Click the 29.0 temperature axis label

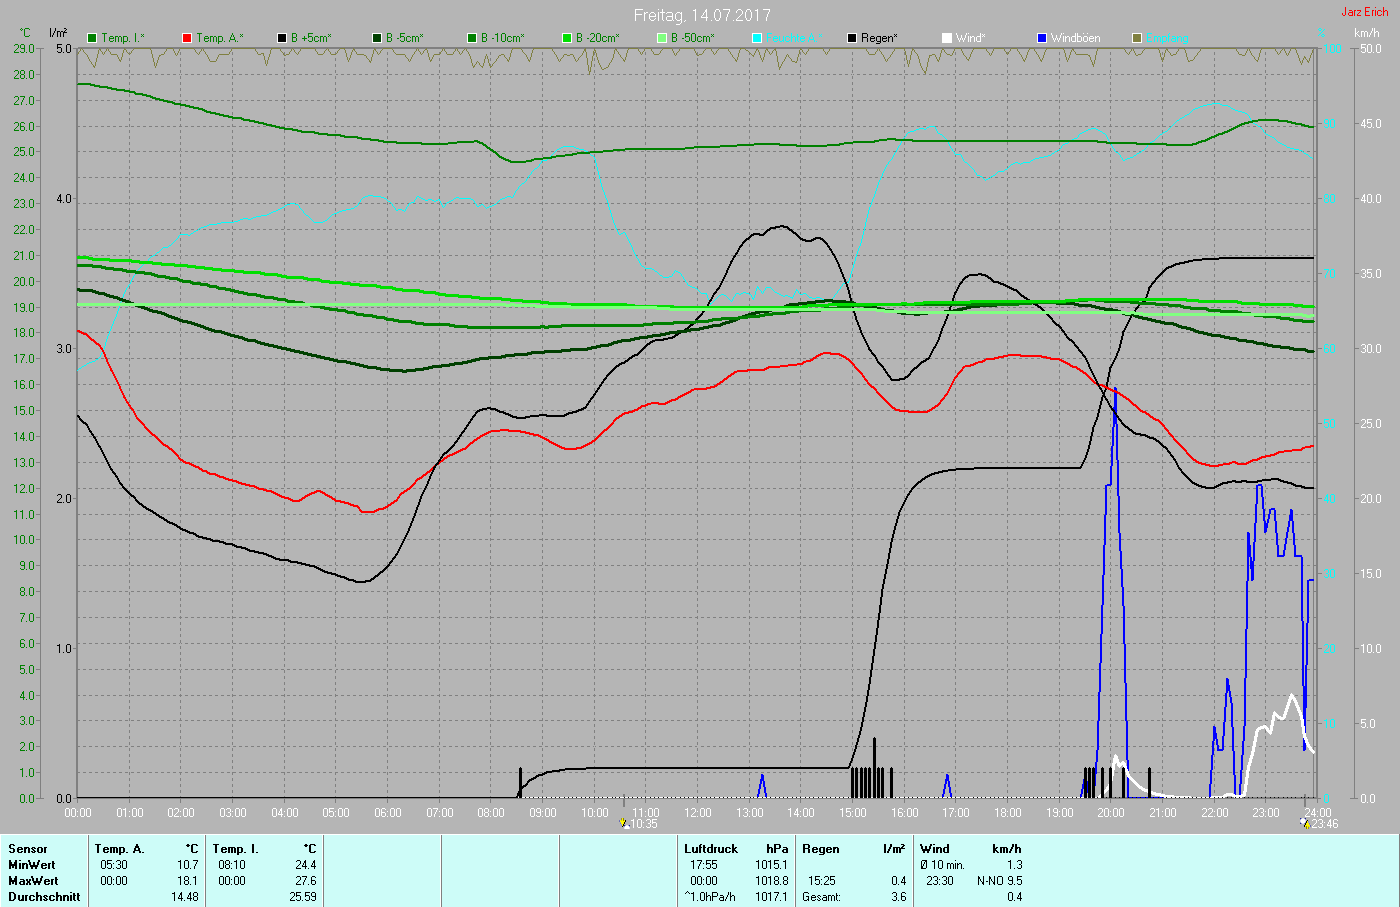24,49
